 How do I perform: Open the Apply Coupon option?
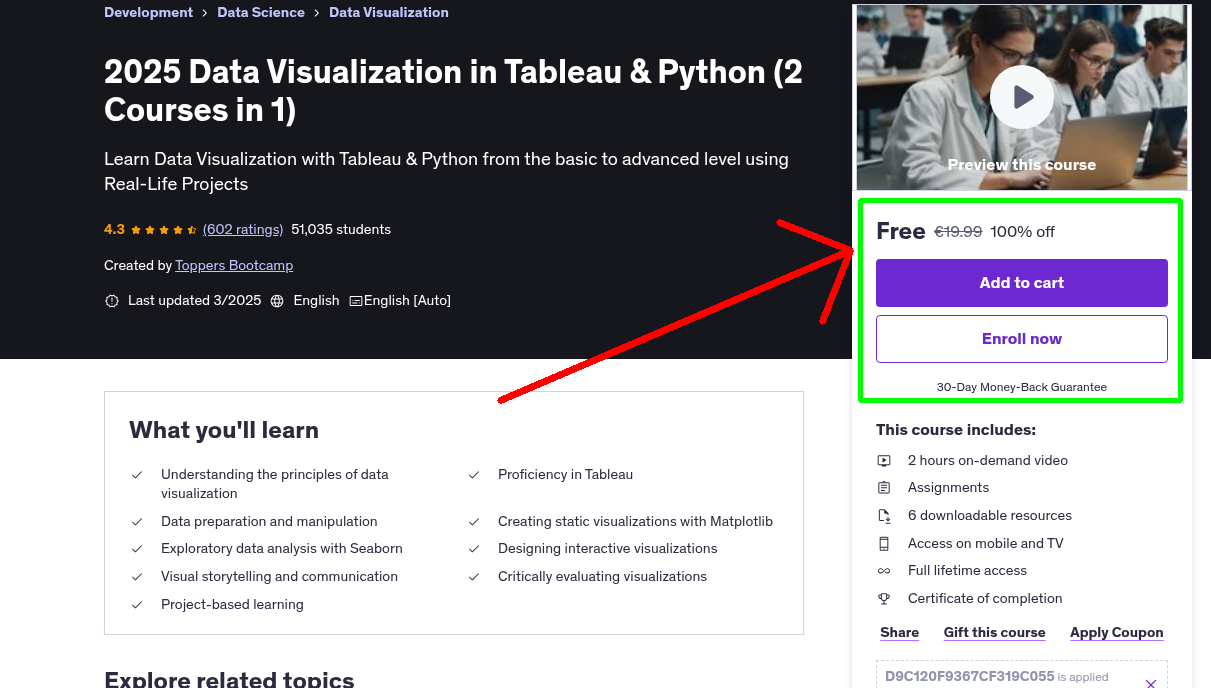point(1116,632)
